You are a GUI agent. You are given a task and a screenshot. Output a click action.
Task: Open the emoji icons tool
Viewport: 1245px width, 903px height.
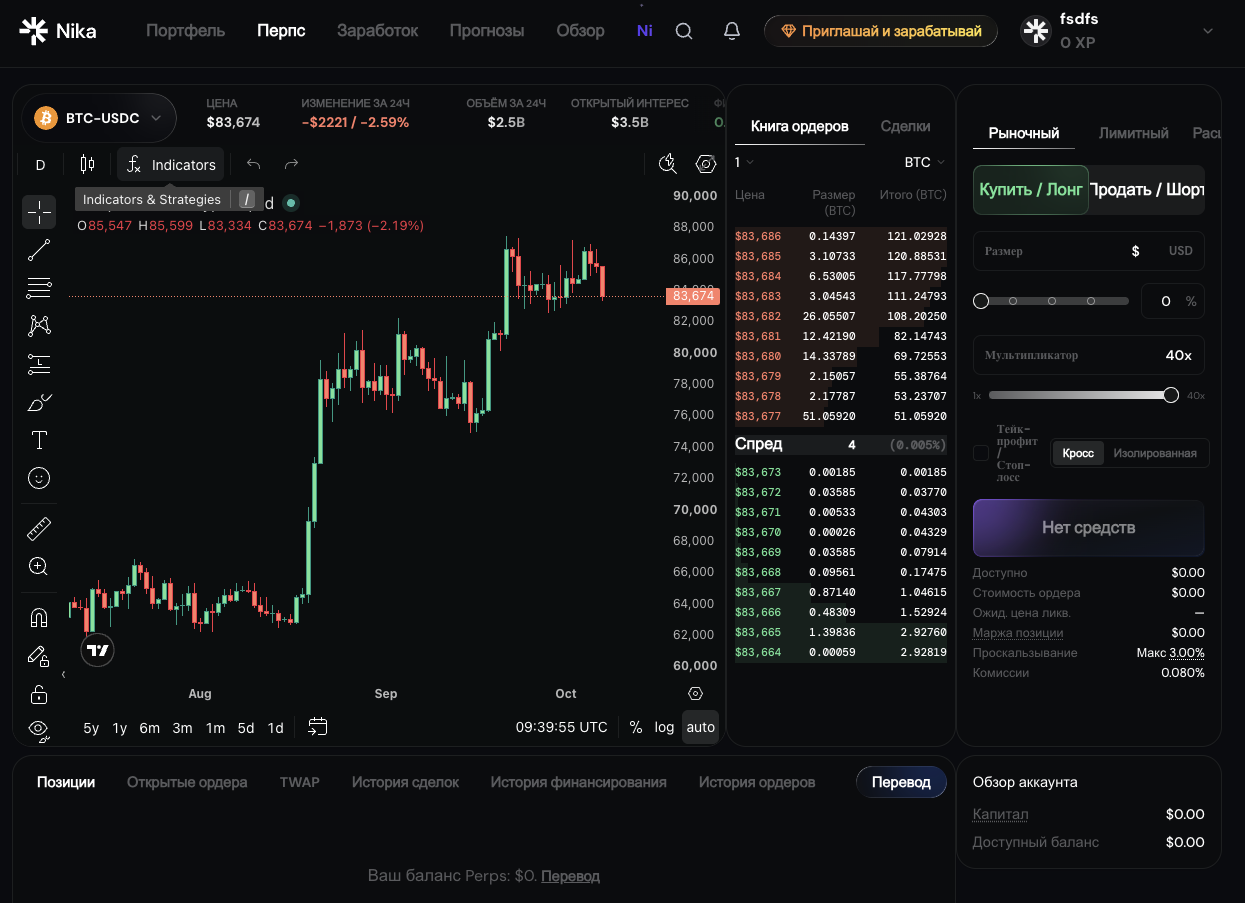pyautogui.click(x=39, y=478)
